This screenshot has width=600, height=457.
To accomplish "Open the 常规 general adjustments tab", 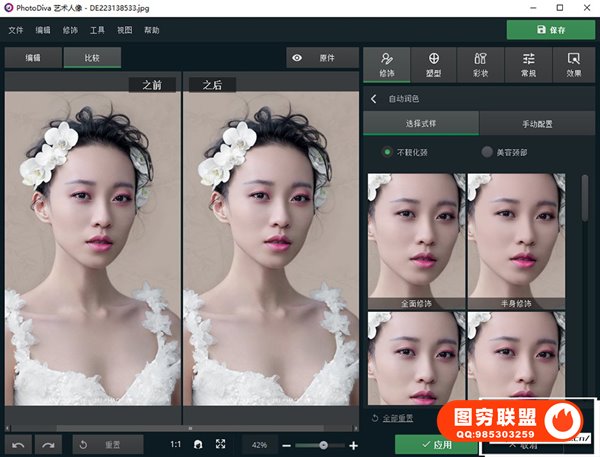I will click(x=528, y=64).
